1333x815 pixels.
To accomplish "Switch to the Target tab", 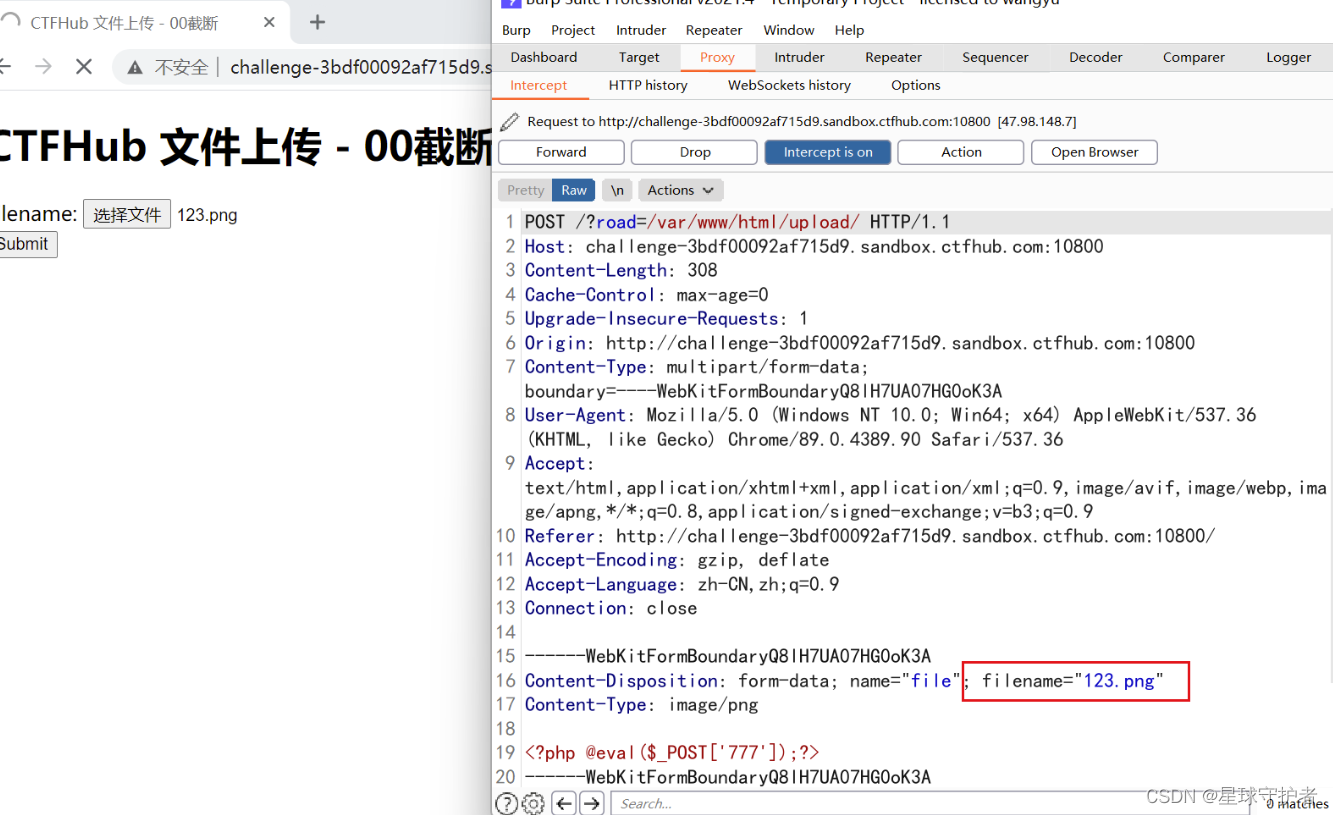I will [x=639, y=57].
